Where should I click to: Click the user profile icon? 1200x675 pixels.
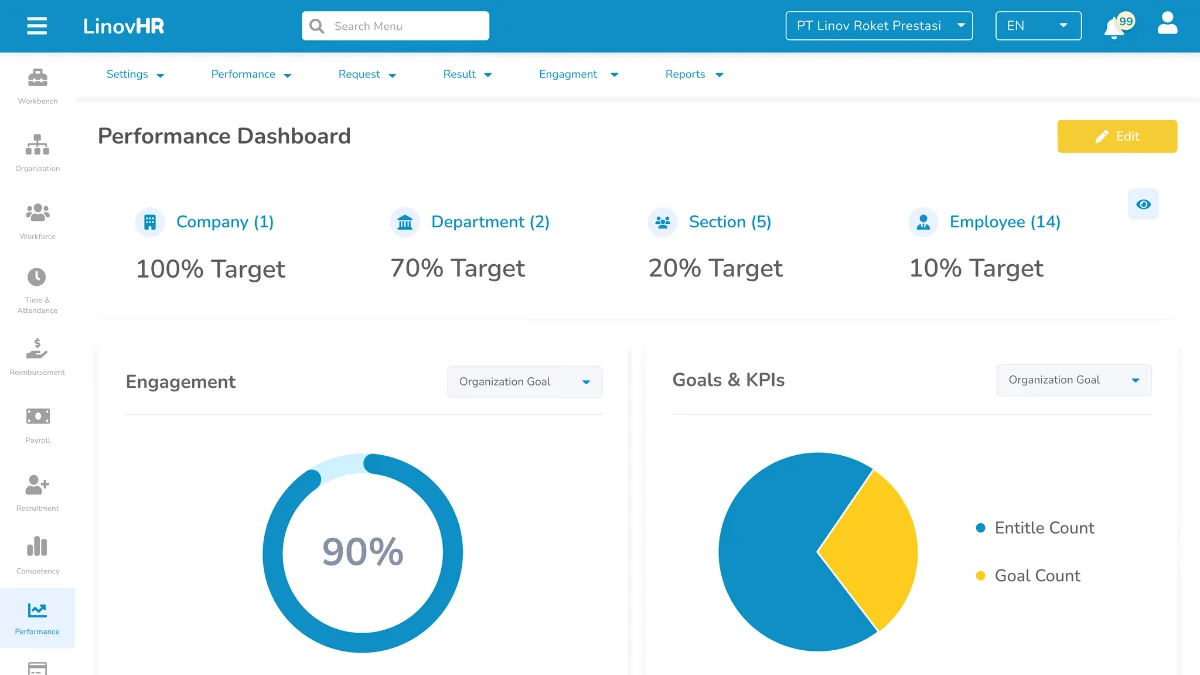pos(1167,22)
